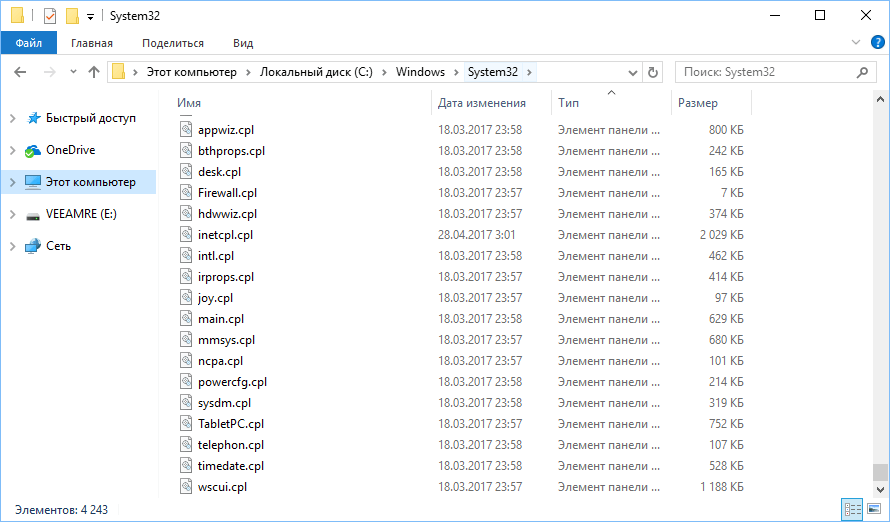
Task: Click Этот компьютер in the address path
Action: point(192,72)
